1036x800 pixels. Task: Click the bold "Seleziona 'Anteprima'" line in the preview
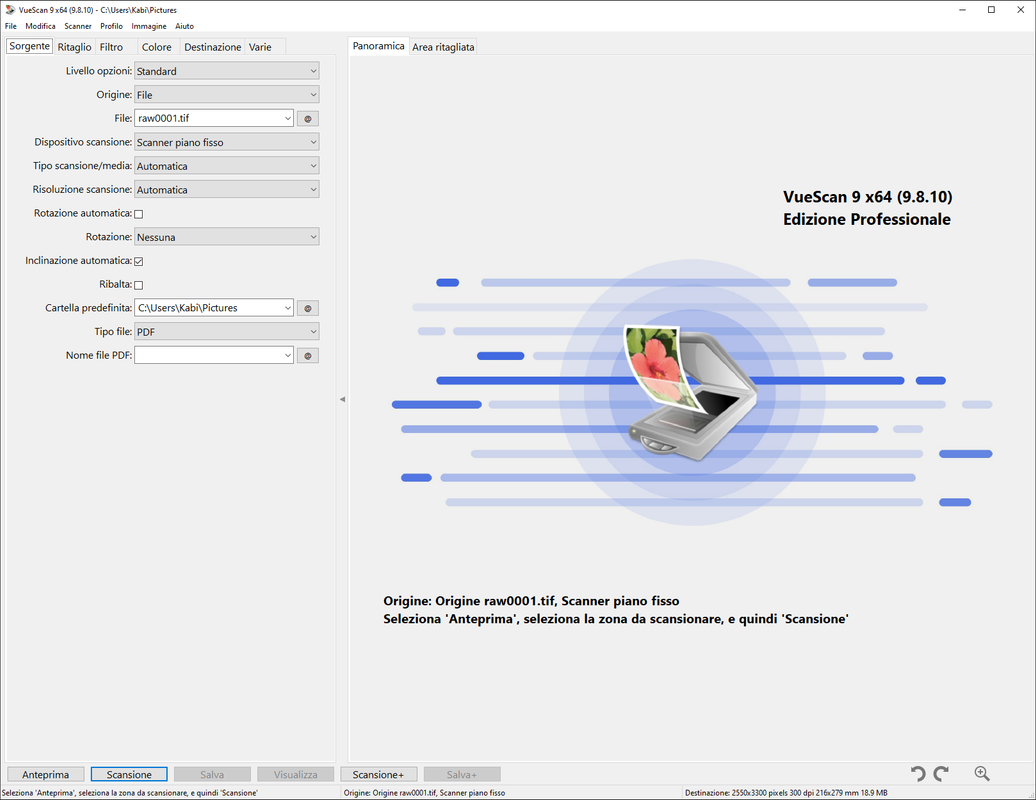click(x=616, y=619)
